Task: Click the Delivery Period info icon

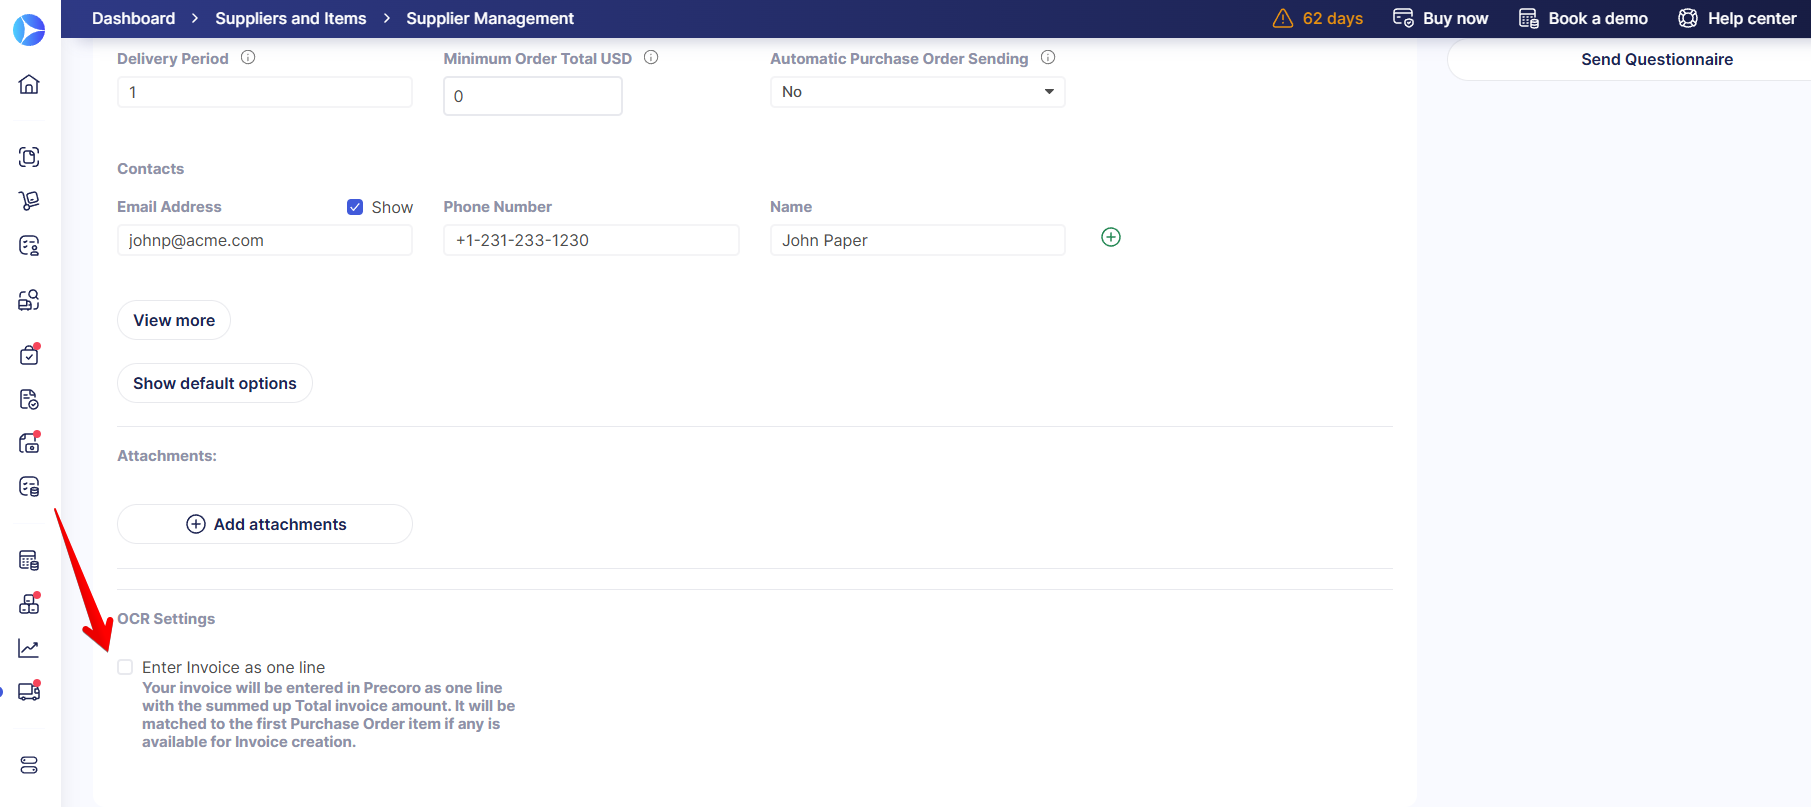Action: tap(248, 57)
